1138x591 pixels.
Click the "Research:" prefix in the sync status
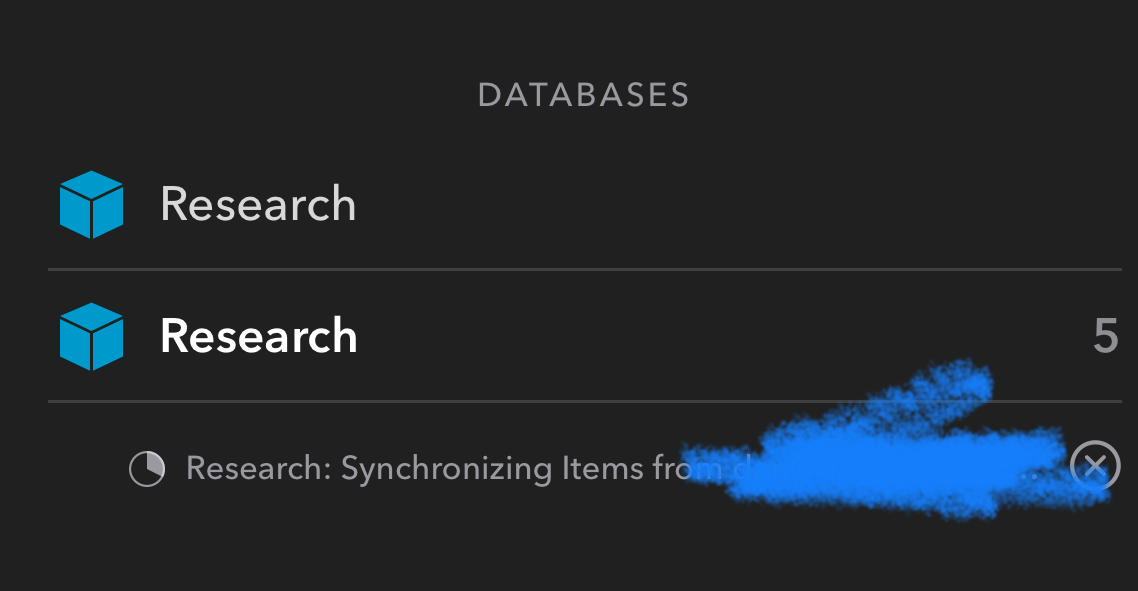coord(258,468)
